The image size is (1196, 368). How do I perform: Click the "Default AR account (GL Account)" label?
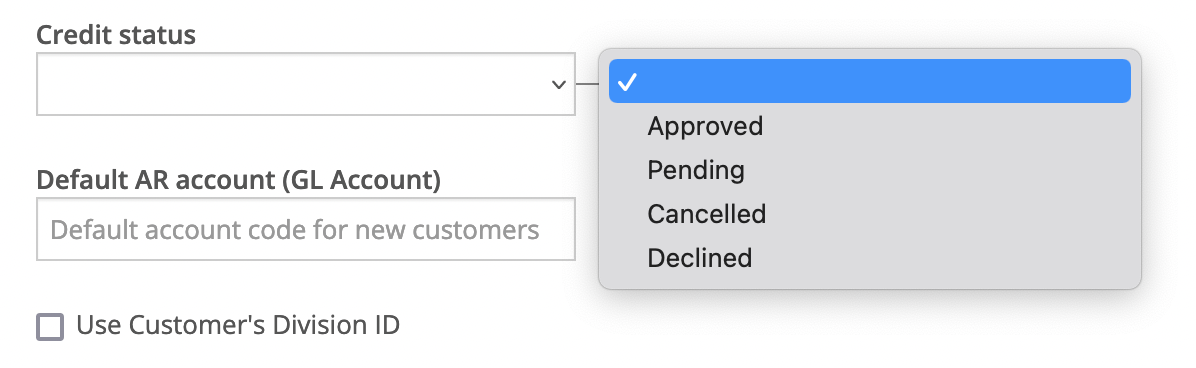coord(239,179)
